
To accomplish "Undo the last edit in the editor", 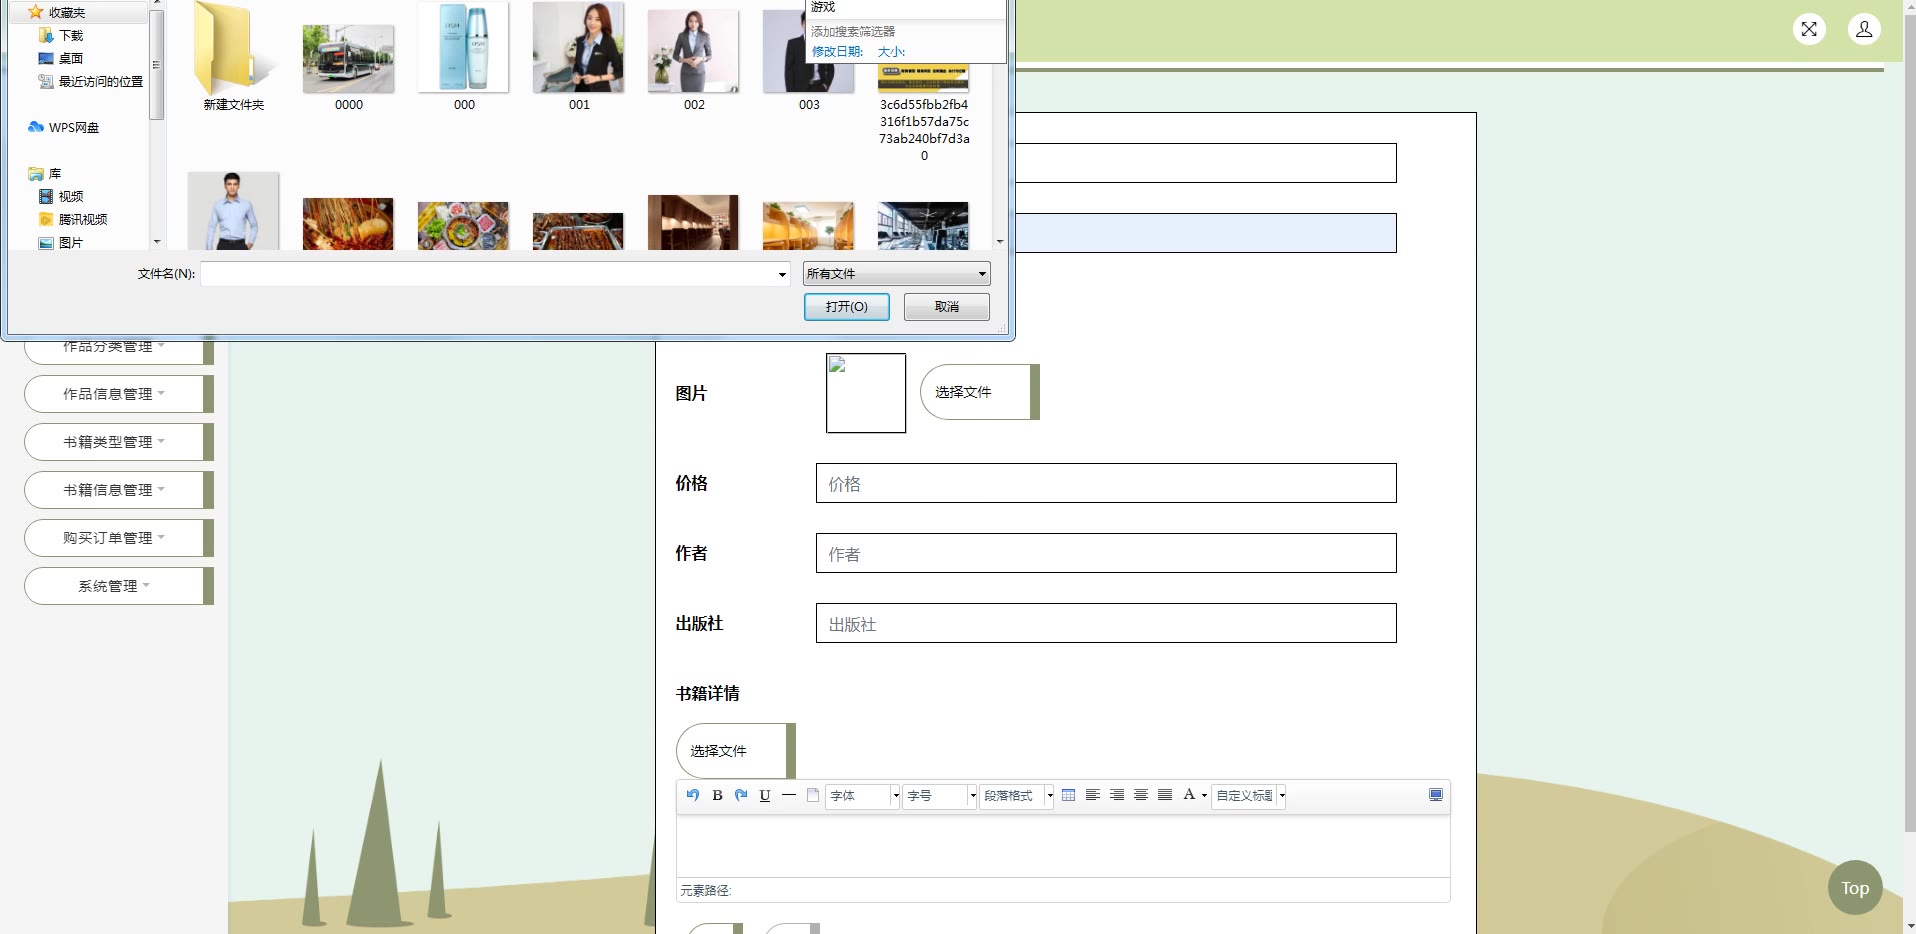I will tap(693, 795).
